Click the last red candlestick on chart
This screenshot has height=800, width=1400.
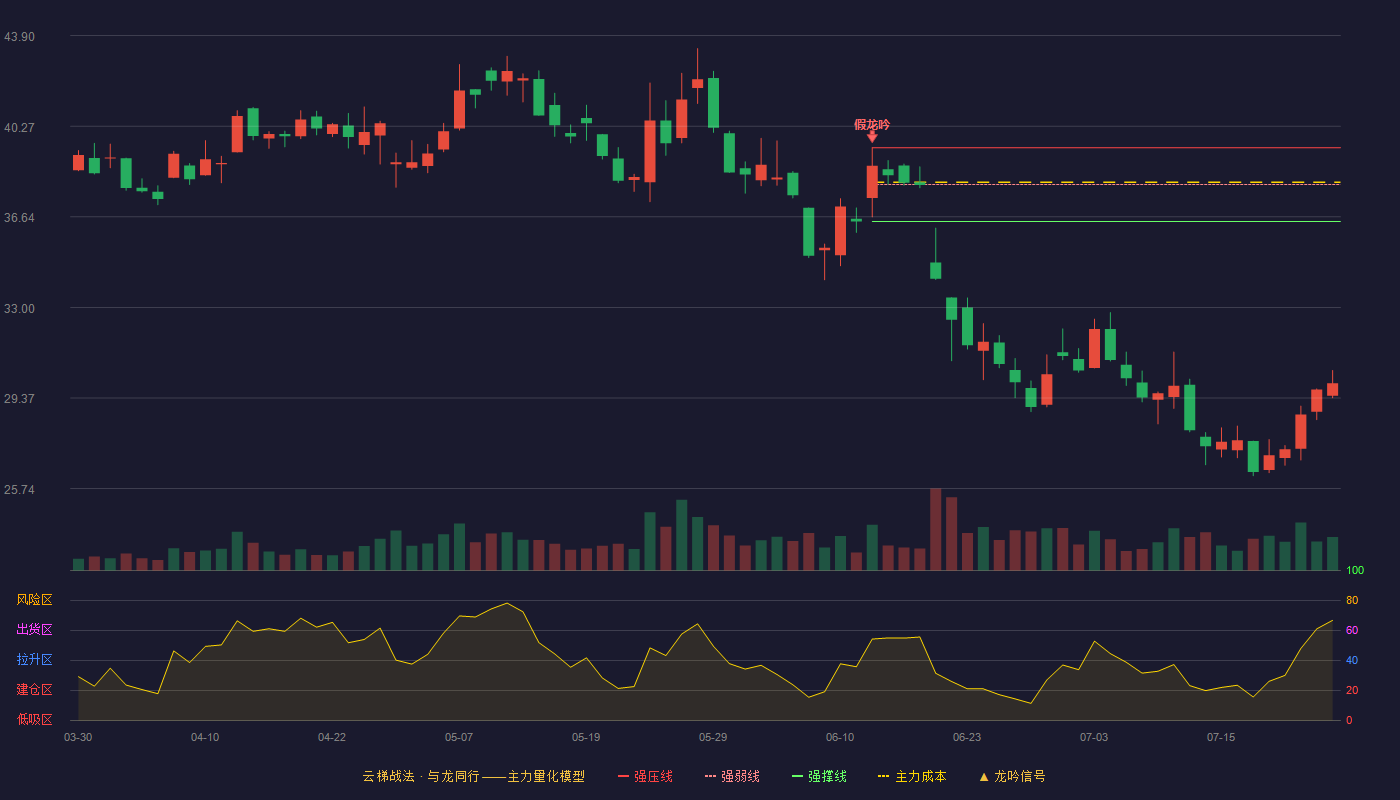pyautogui.click(x=1332, y=389)
